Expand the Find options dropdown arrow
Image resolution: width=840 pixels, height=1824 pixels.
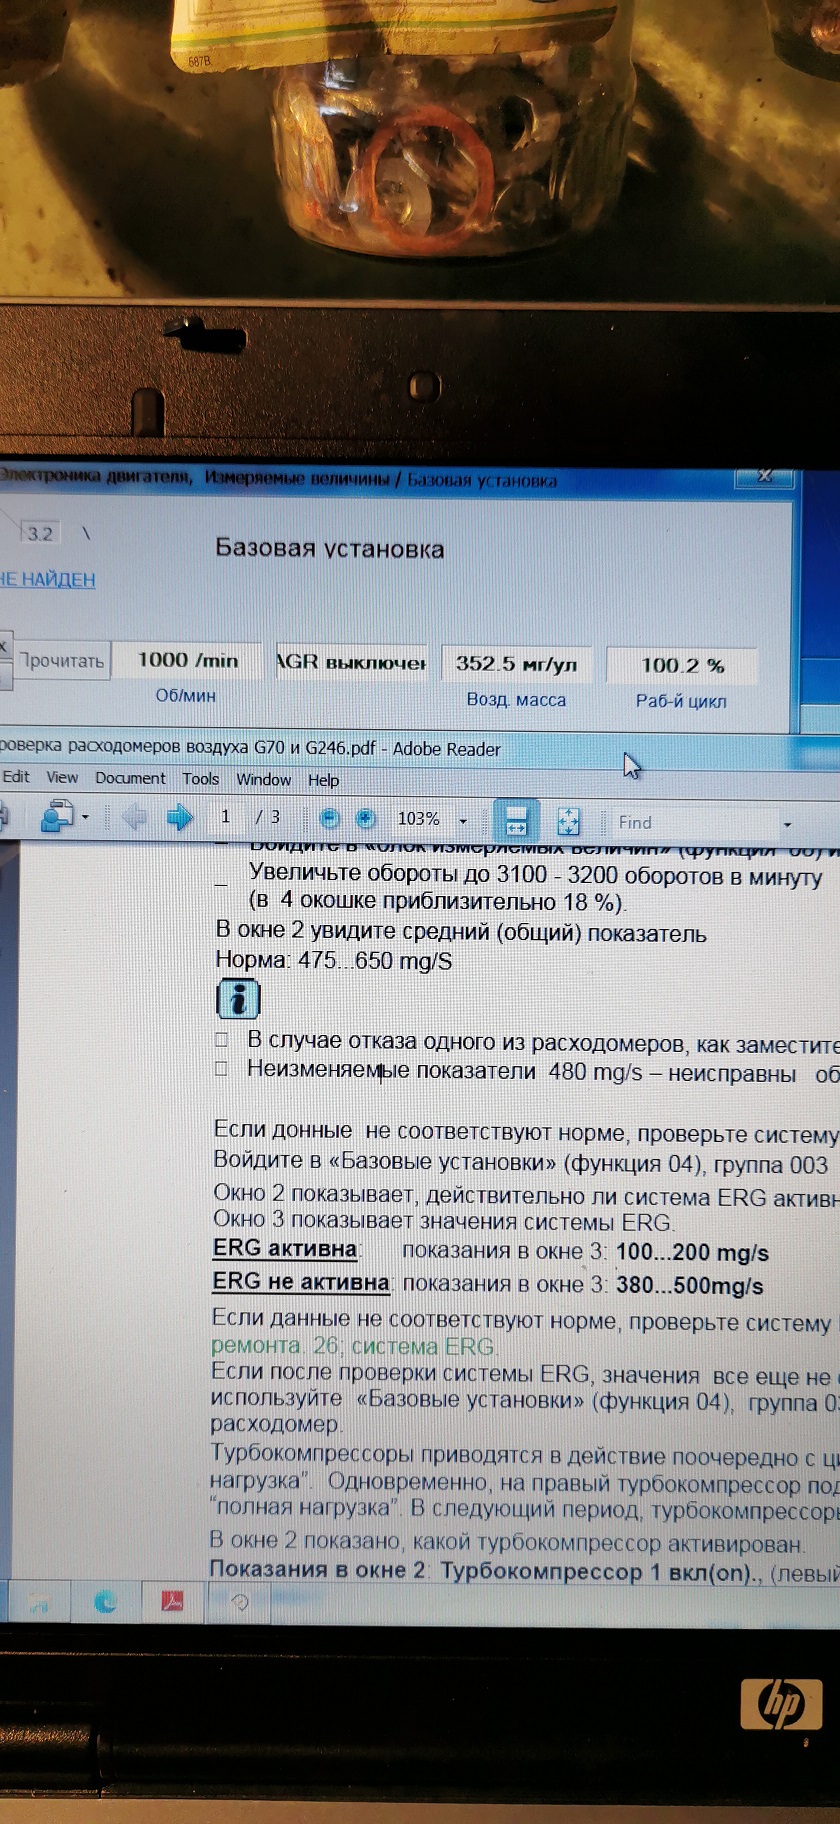point(787,825)
